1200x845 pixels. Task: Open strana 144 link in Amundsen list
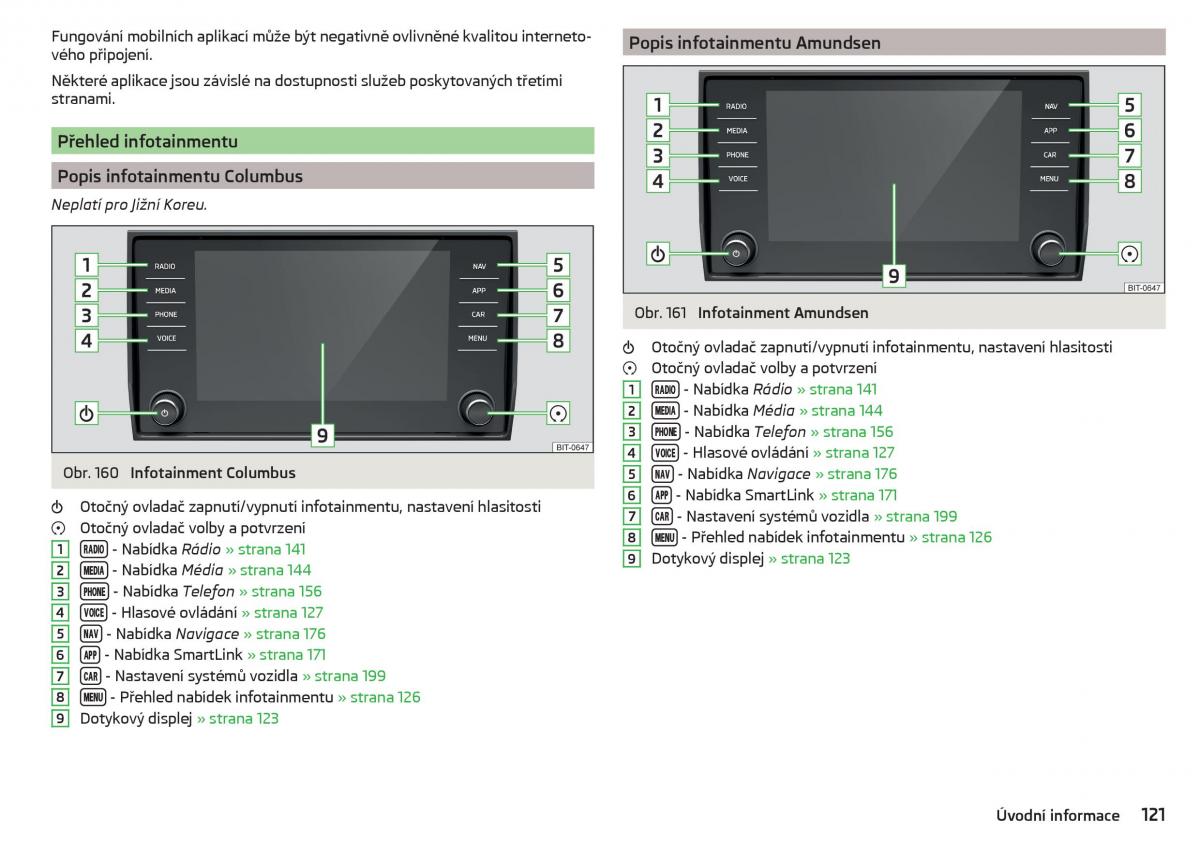point(841,410)
